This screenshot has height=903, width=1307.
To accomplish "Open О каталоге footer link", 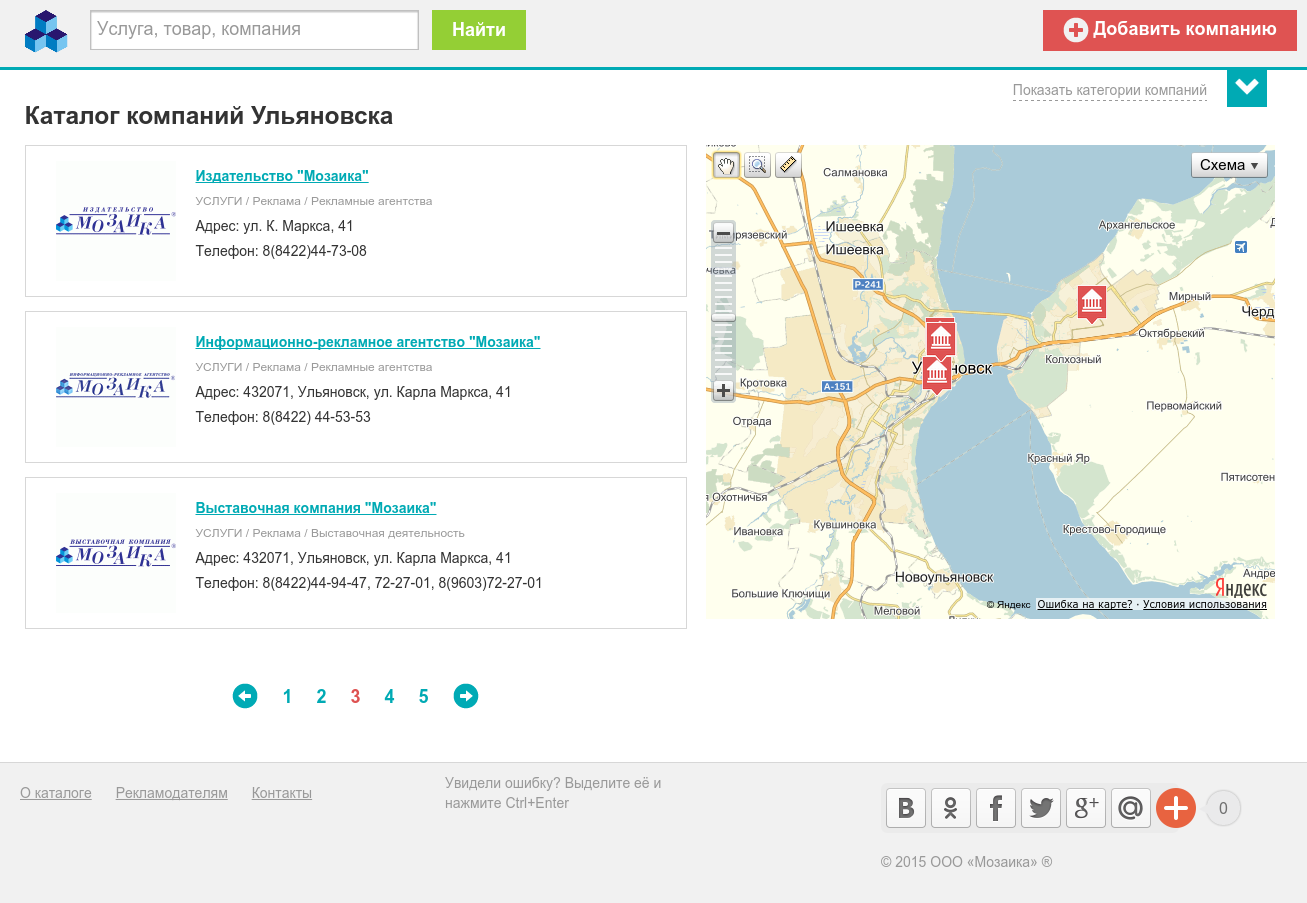I will (x=56, y=793).
